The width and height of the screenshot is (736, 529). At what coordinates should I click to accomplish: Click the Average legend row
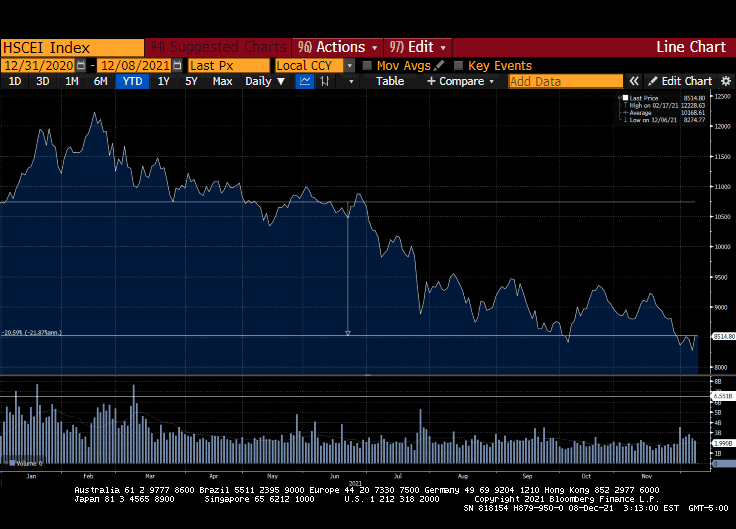click(664, 113)
